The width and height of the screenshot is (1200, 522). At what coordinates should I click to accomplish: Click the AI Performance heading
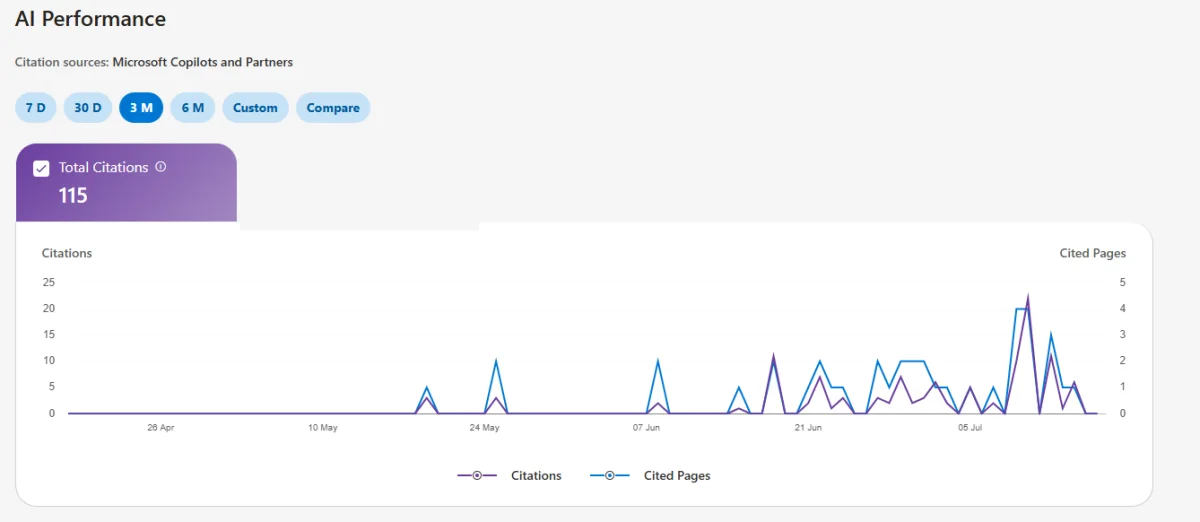pyautogui.click(x=90, y=18)
